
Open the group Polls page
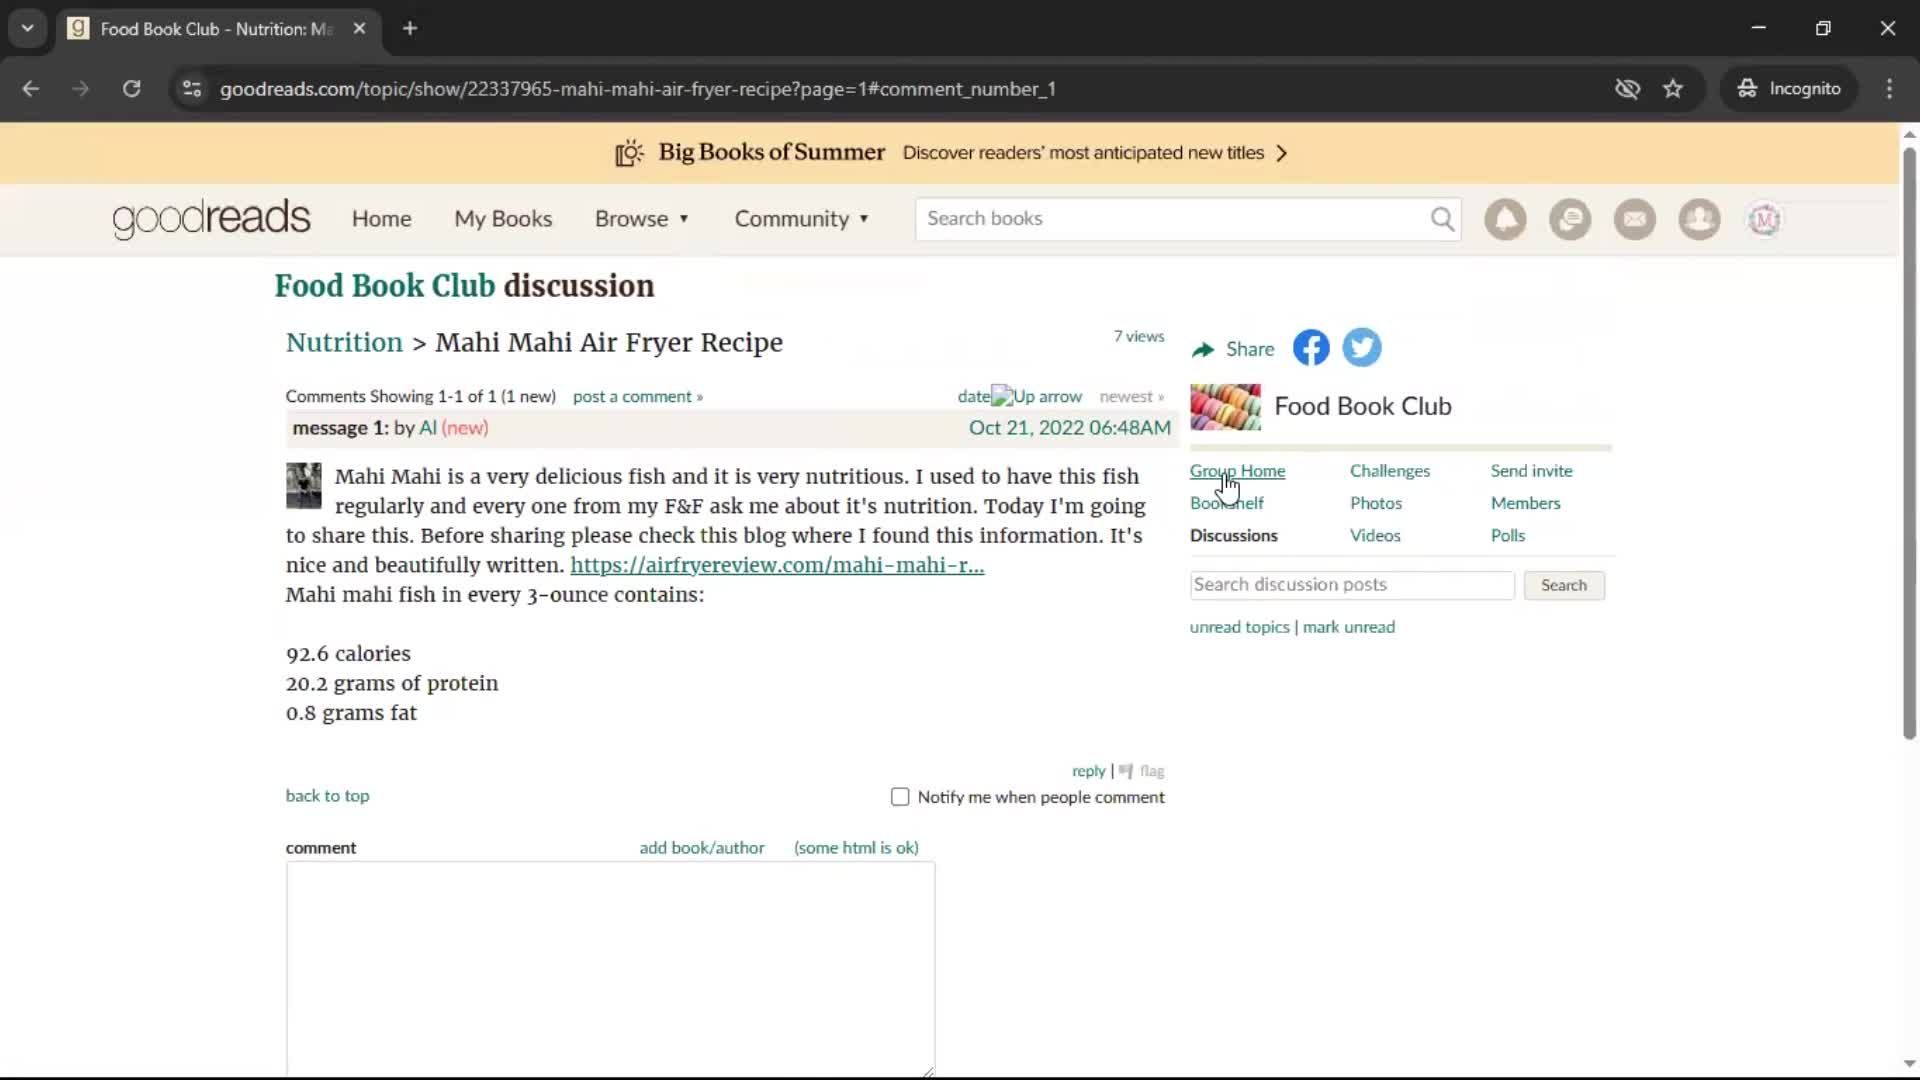tap(1507, 536)
